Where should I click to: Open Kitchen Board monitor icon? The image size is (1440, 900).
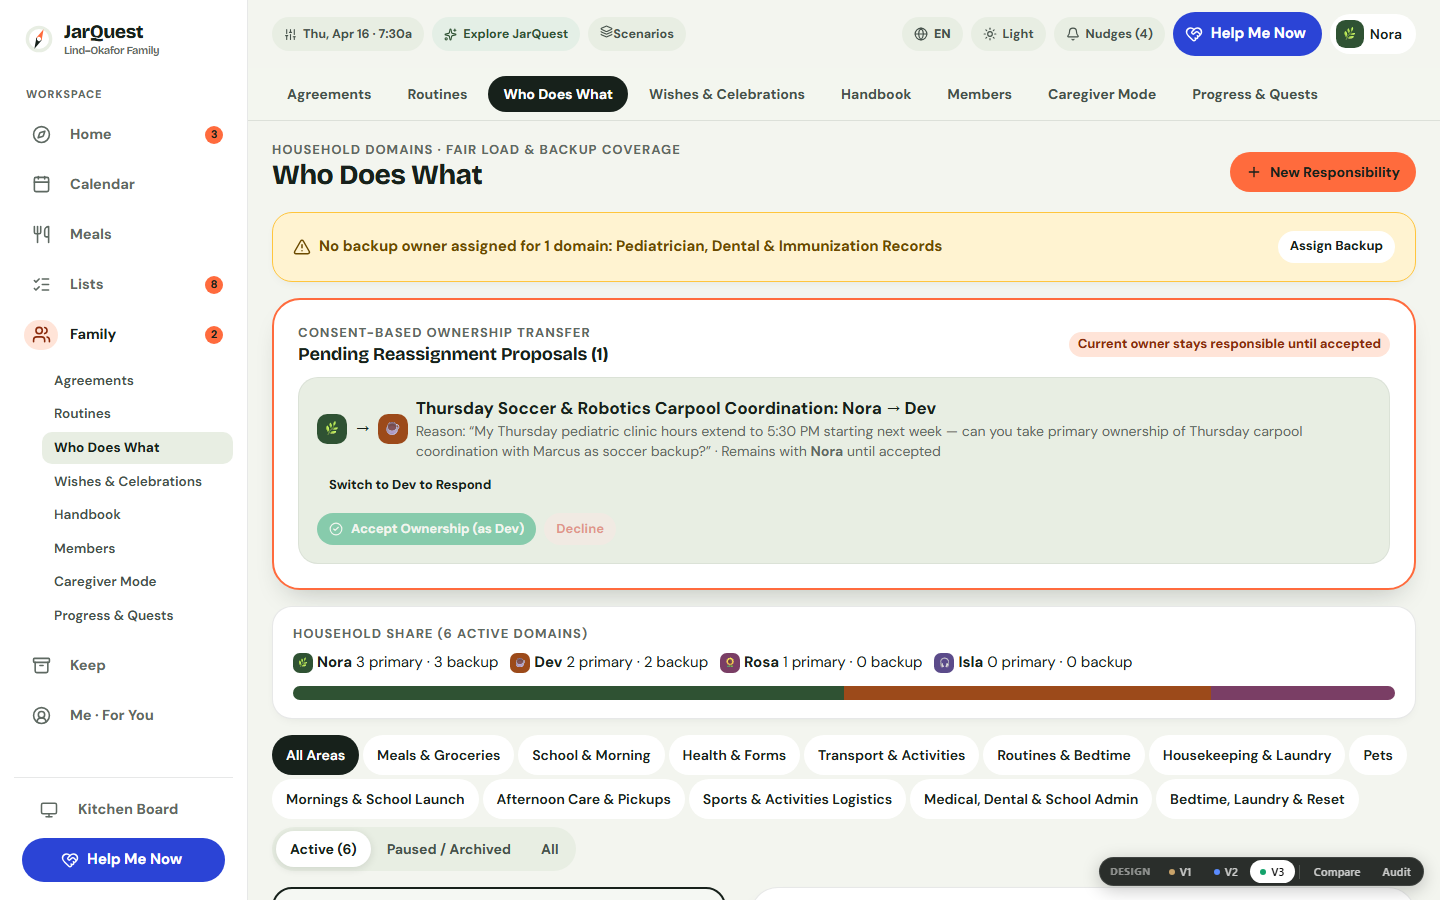pyautogui.click(x=49, y=809)
